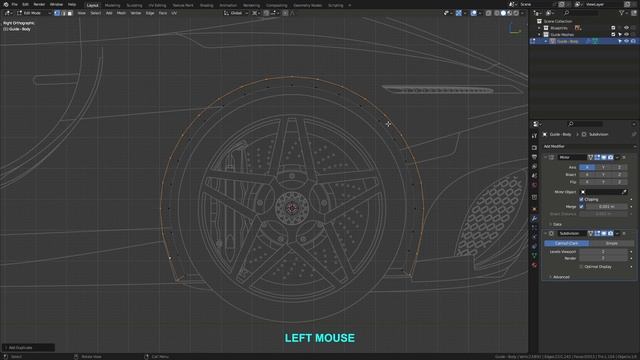Open the Help menu
Viewport: 640px width, 360px height.
(72, 4)
